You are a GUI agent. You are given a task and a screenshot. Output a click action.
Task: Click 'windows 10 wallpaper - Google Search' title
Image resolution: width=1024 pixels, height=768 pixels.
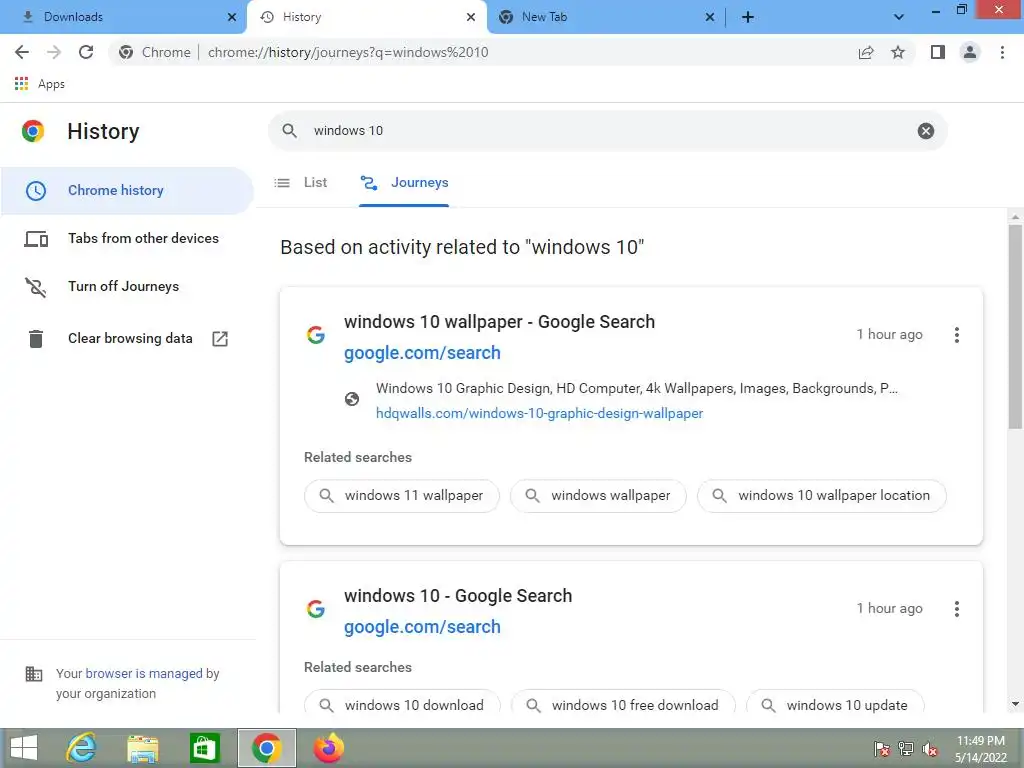500,322
